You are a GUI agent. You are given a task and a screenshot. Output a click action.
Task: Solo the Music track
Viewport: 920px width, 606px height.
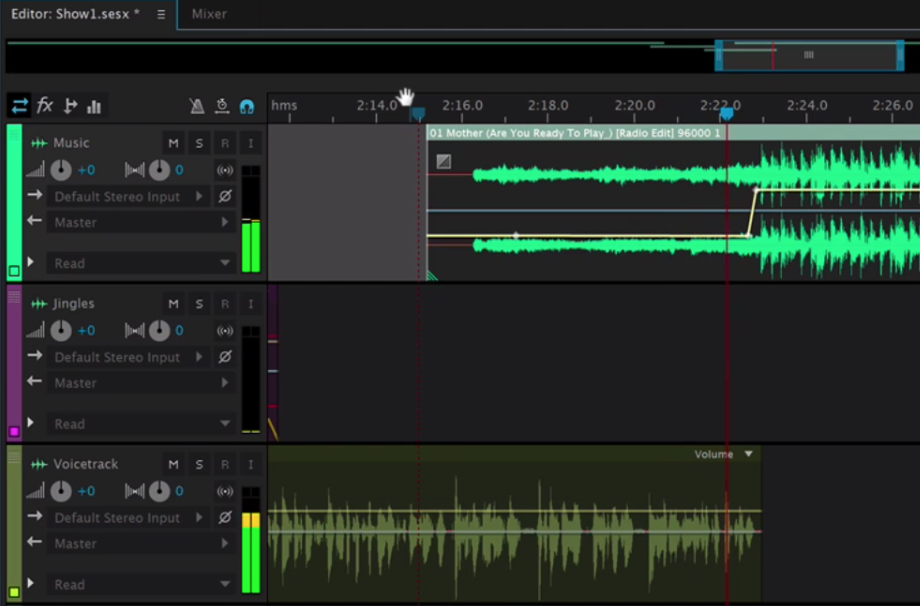[199, 143]
